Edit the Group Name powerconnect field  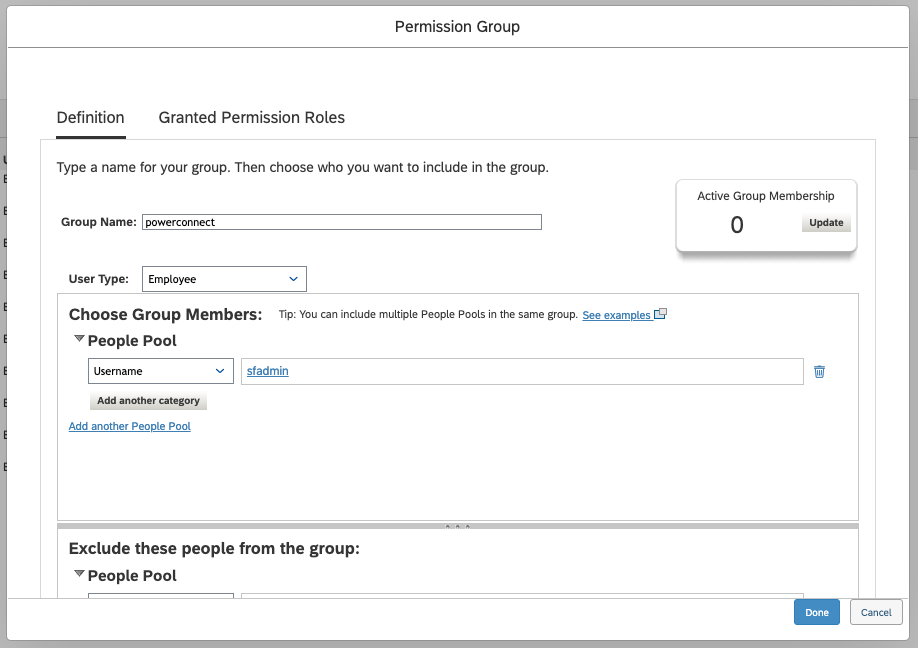pos(340,221)
